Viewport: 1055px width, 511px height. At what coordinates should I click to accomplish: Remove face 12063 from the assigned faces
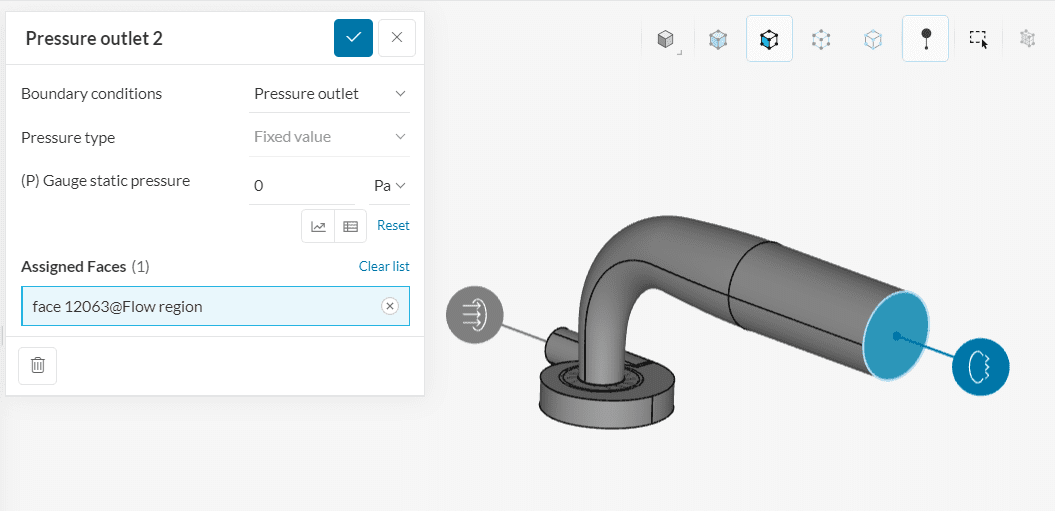point(390,306)
